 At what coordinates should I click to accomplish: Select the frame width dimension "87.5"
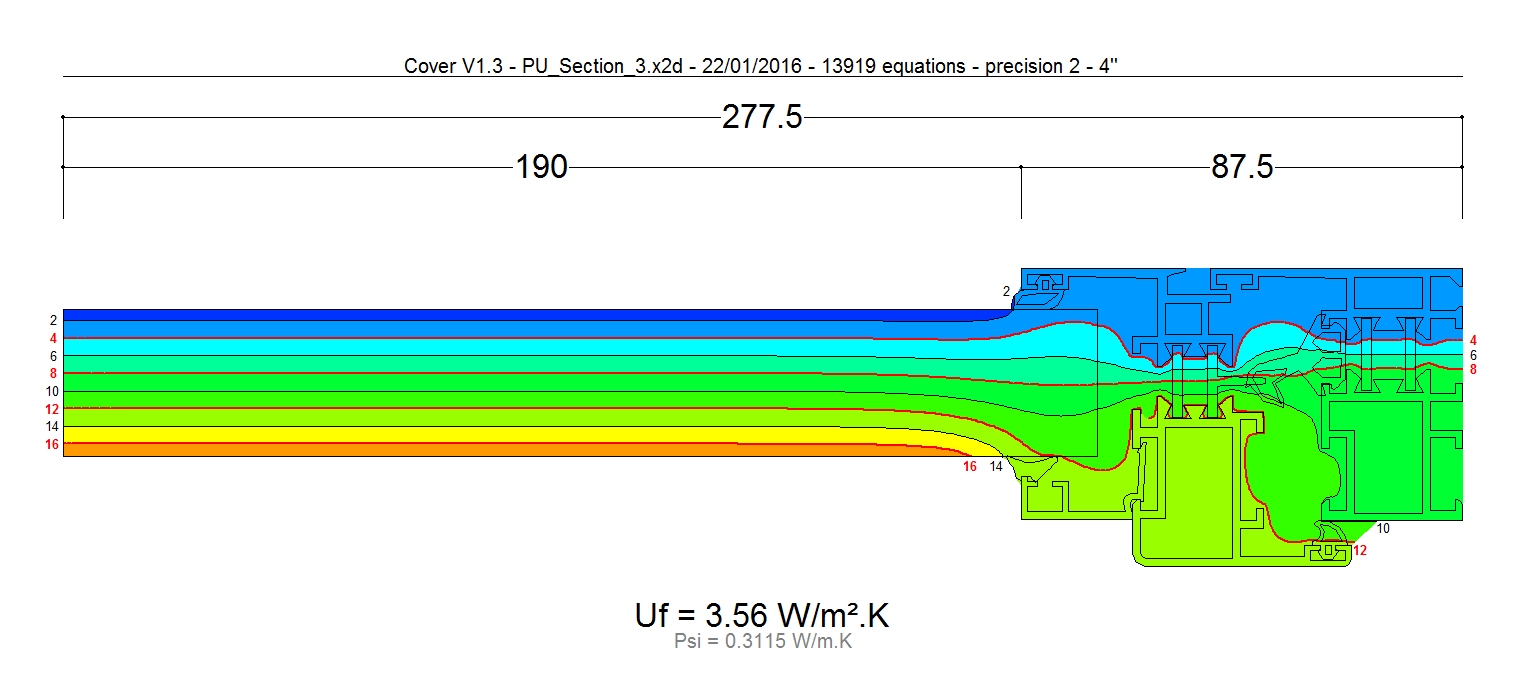point(1242,167)
